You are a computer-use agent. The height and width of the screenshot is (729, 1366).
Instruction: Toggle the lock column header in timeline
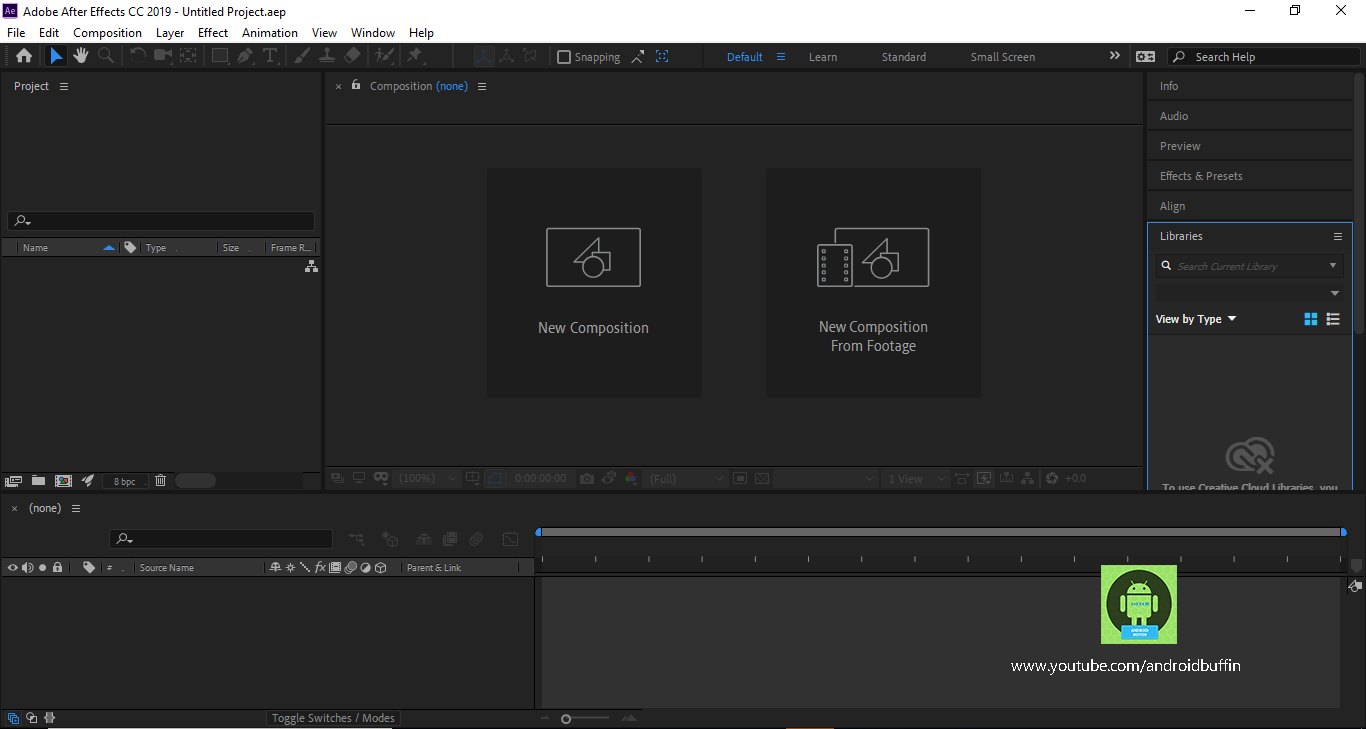pos(57,567)
